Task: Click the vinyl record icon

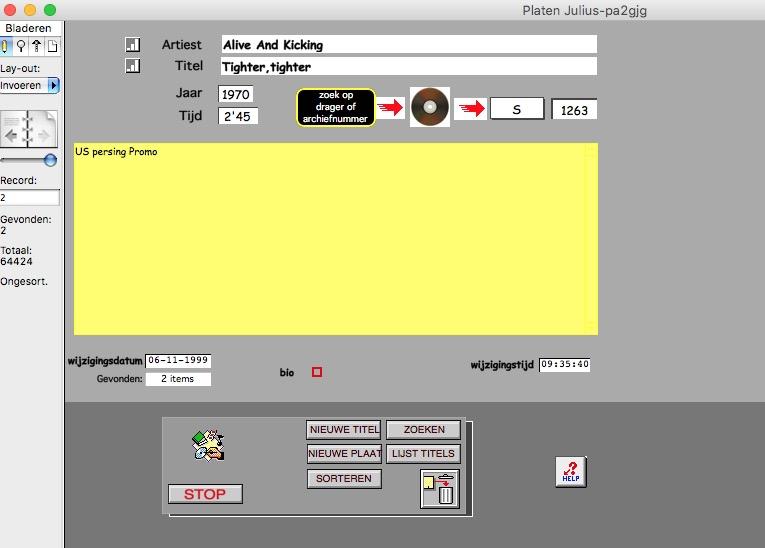Action: pos(430,107)
